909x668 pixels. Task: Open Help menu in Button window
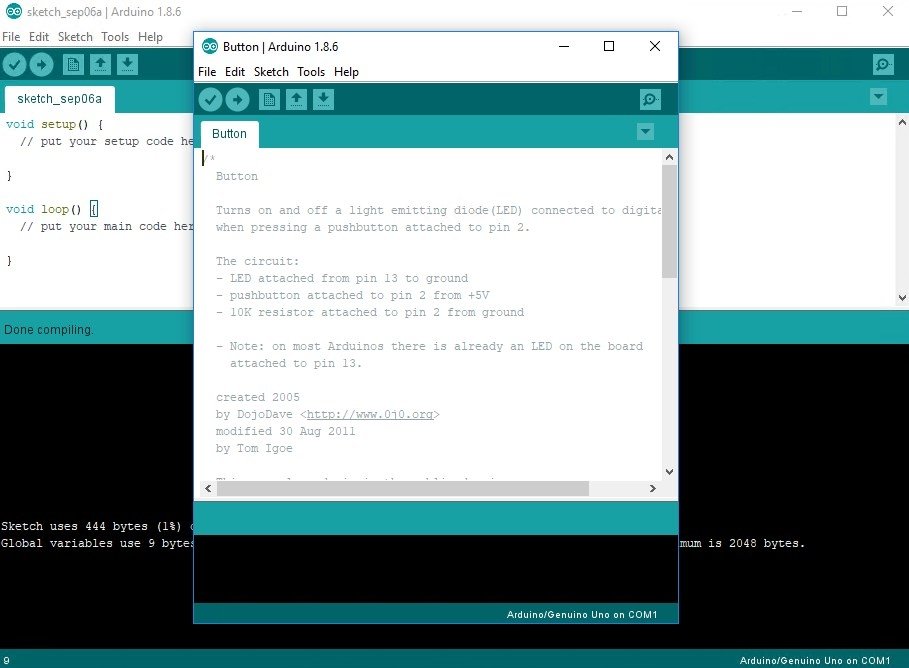[x=346, y=72]
